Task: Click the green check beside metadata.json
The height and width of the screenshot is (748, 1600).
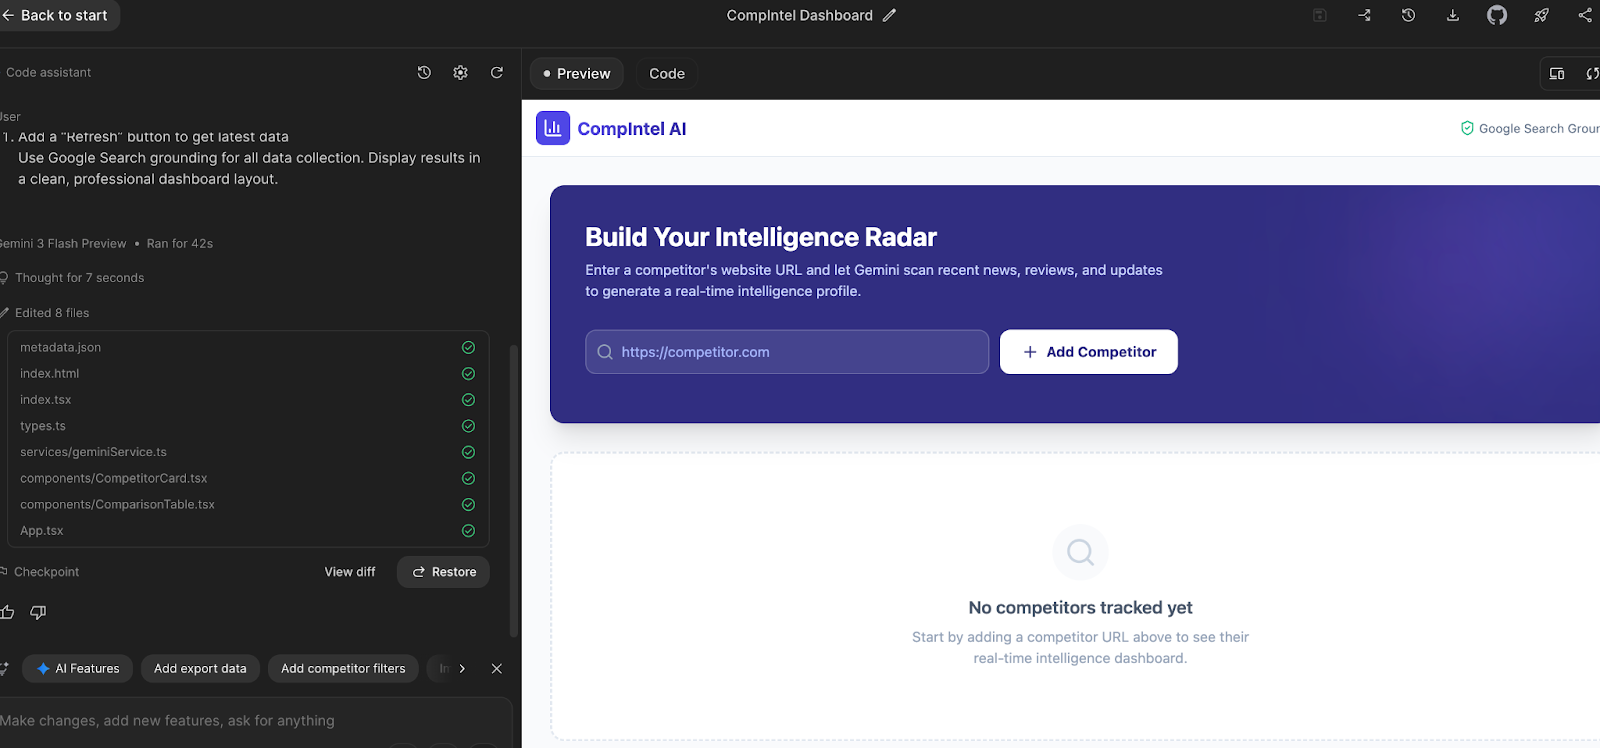Action: coord(468,347)
